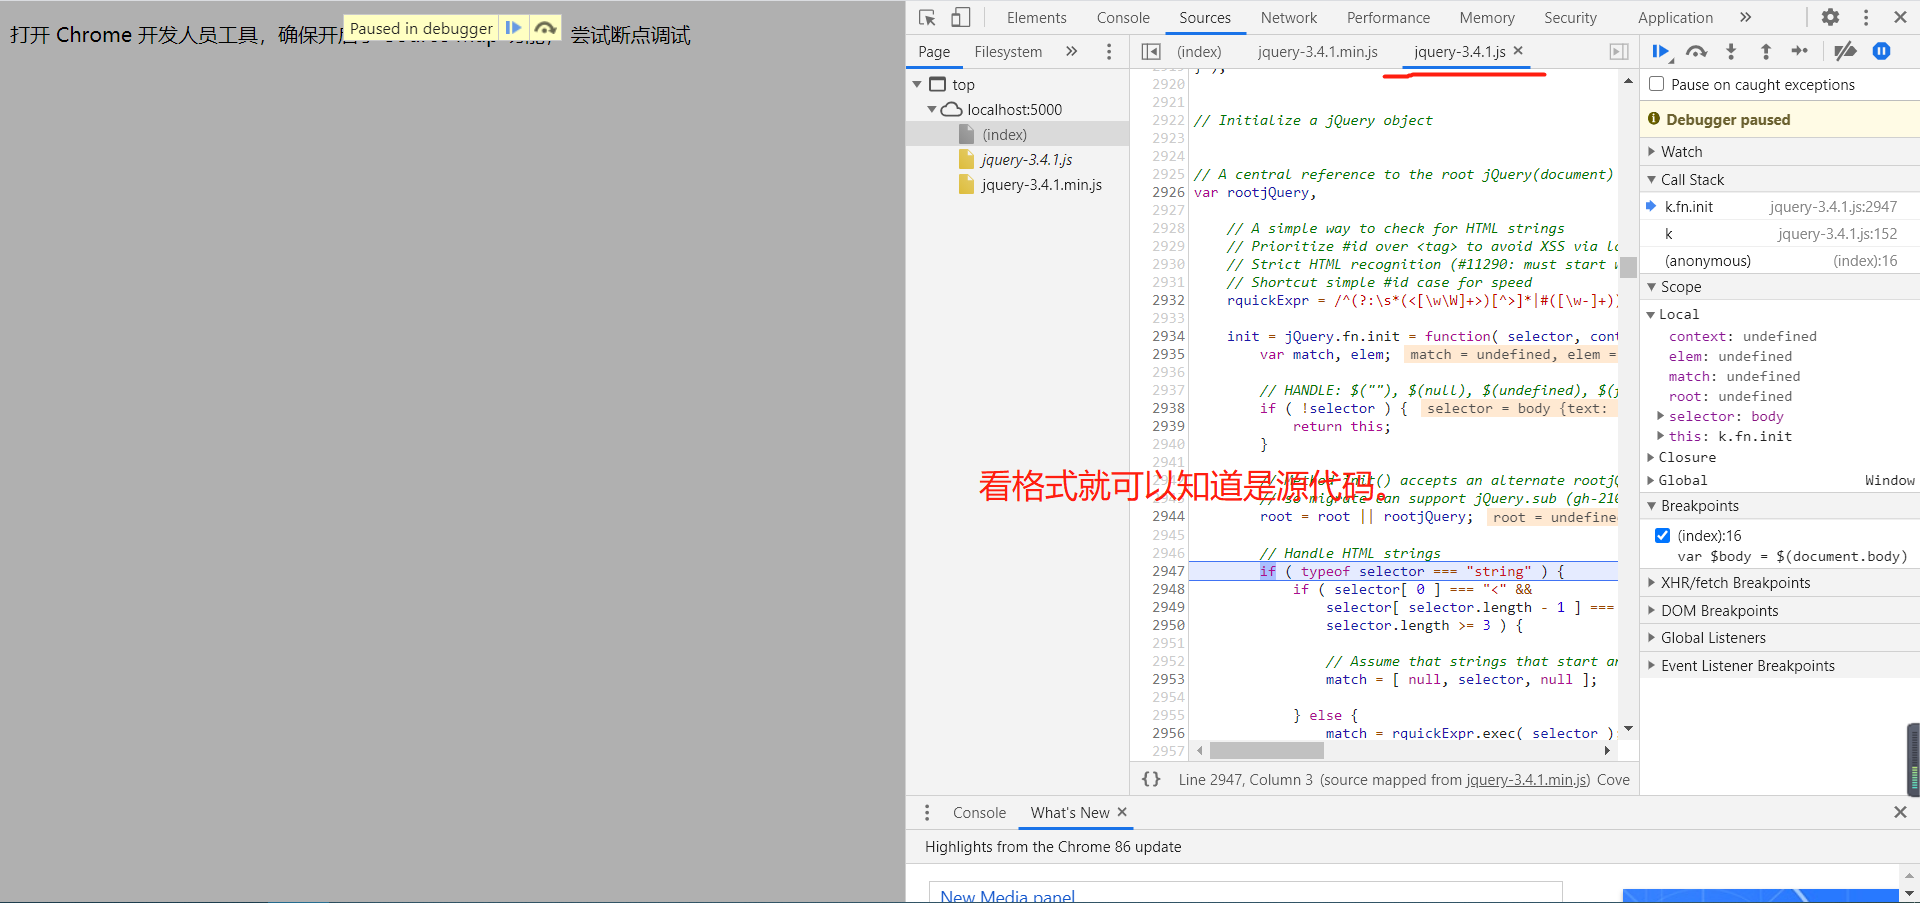Image resolution: width=1920 pixels, height=903 pixels.
Task: Deactivate breakpoints icon
Action: (x=1845, y=52)
